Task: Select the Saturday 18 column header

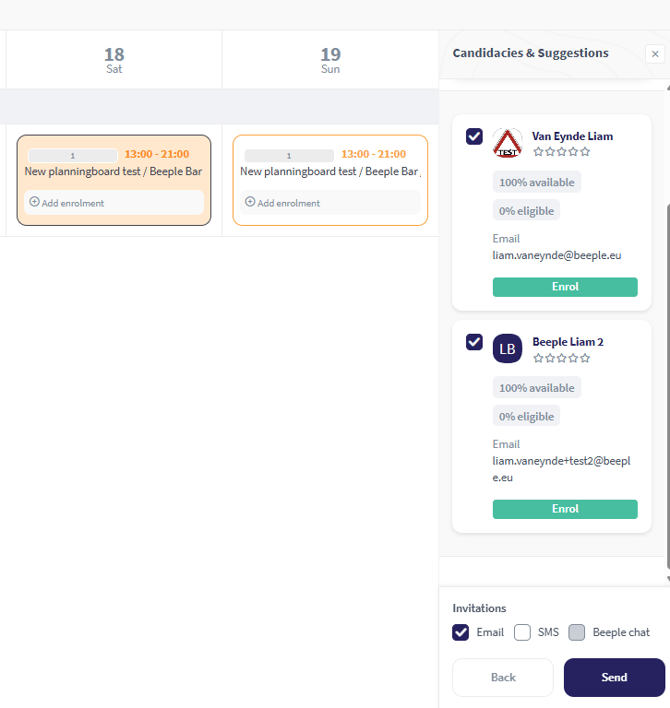Action: (x=114, y=60)
